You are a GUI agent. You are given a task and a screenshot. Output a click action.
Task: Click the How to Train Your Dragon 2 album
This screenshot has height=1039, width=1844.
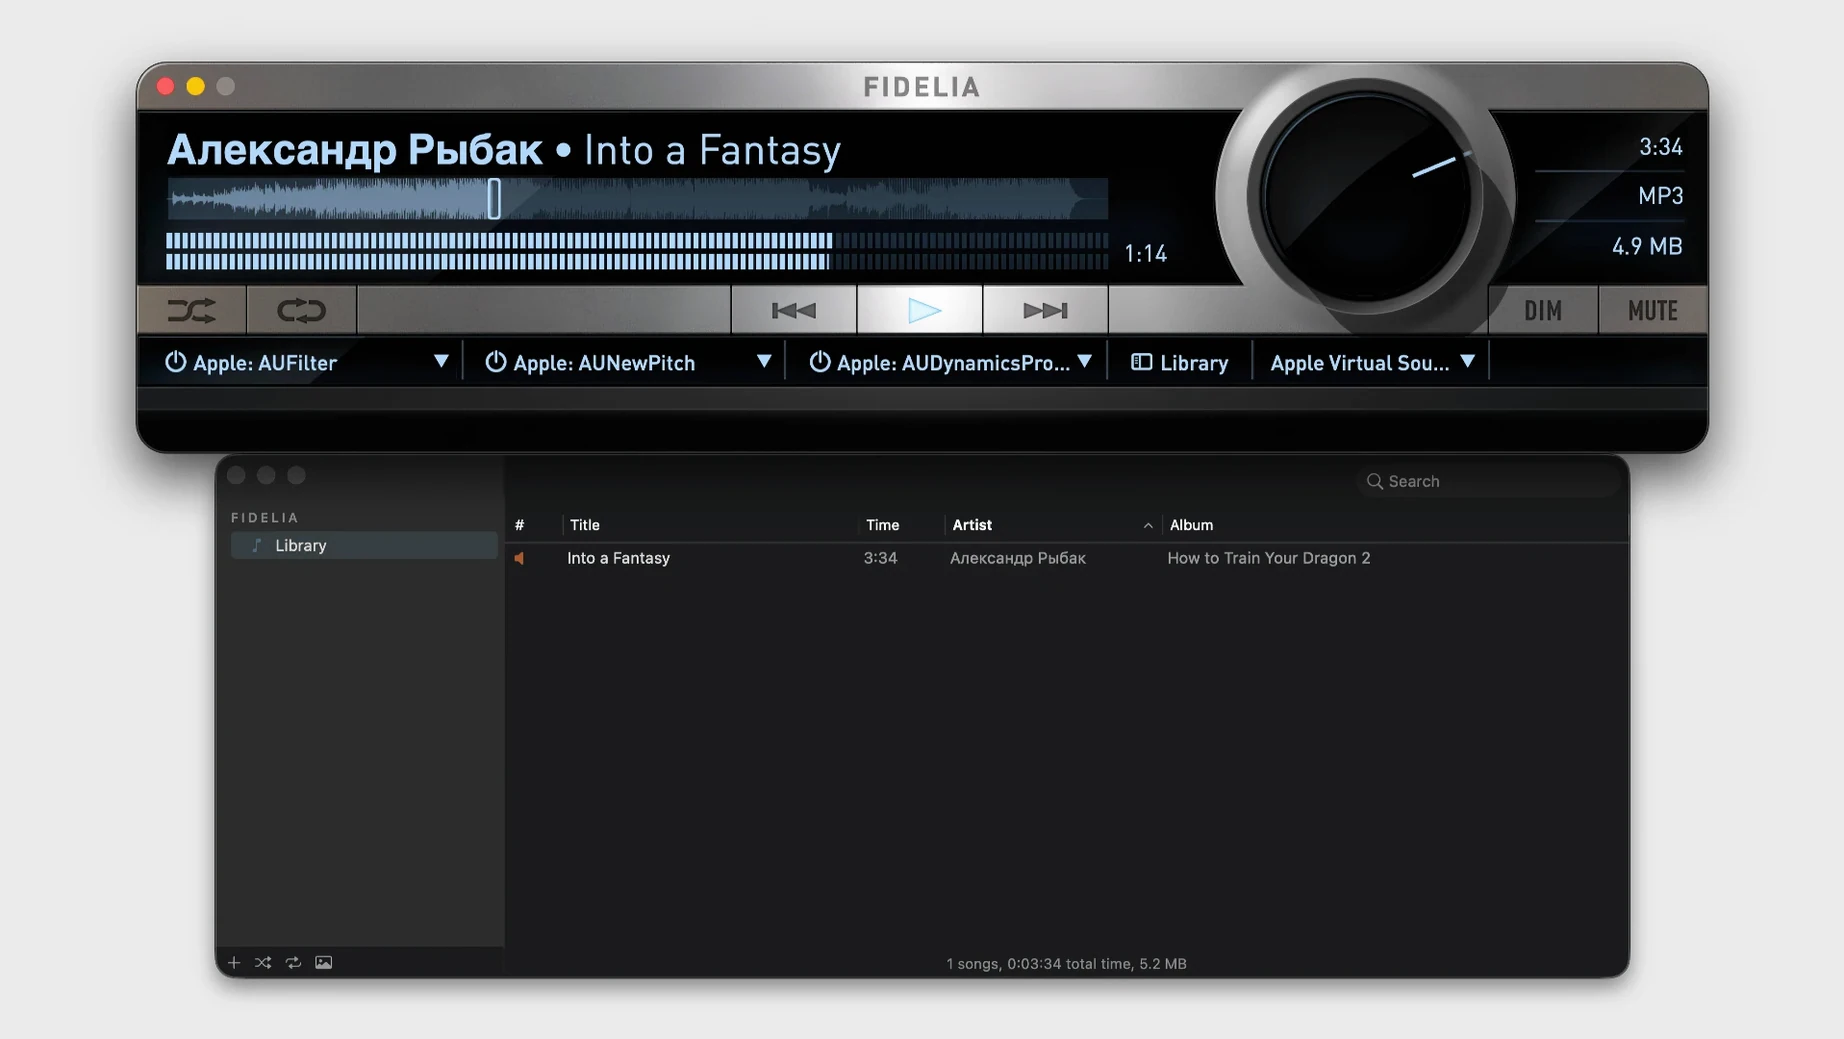coord(1269,559)
